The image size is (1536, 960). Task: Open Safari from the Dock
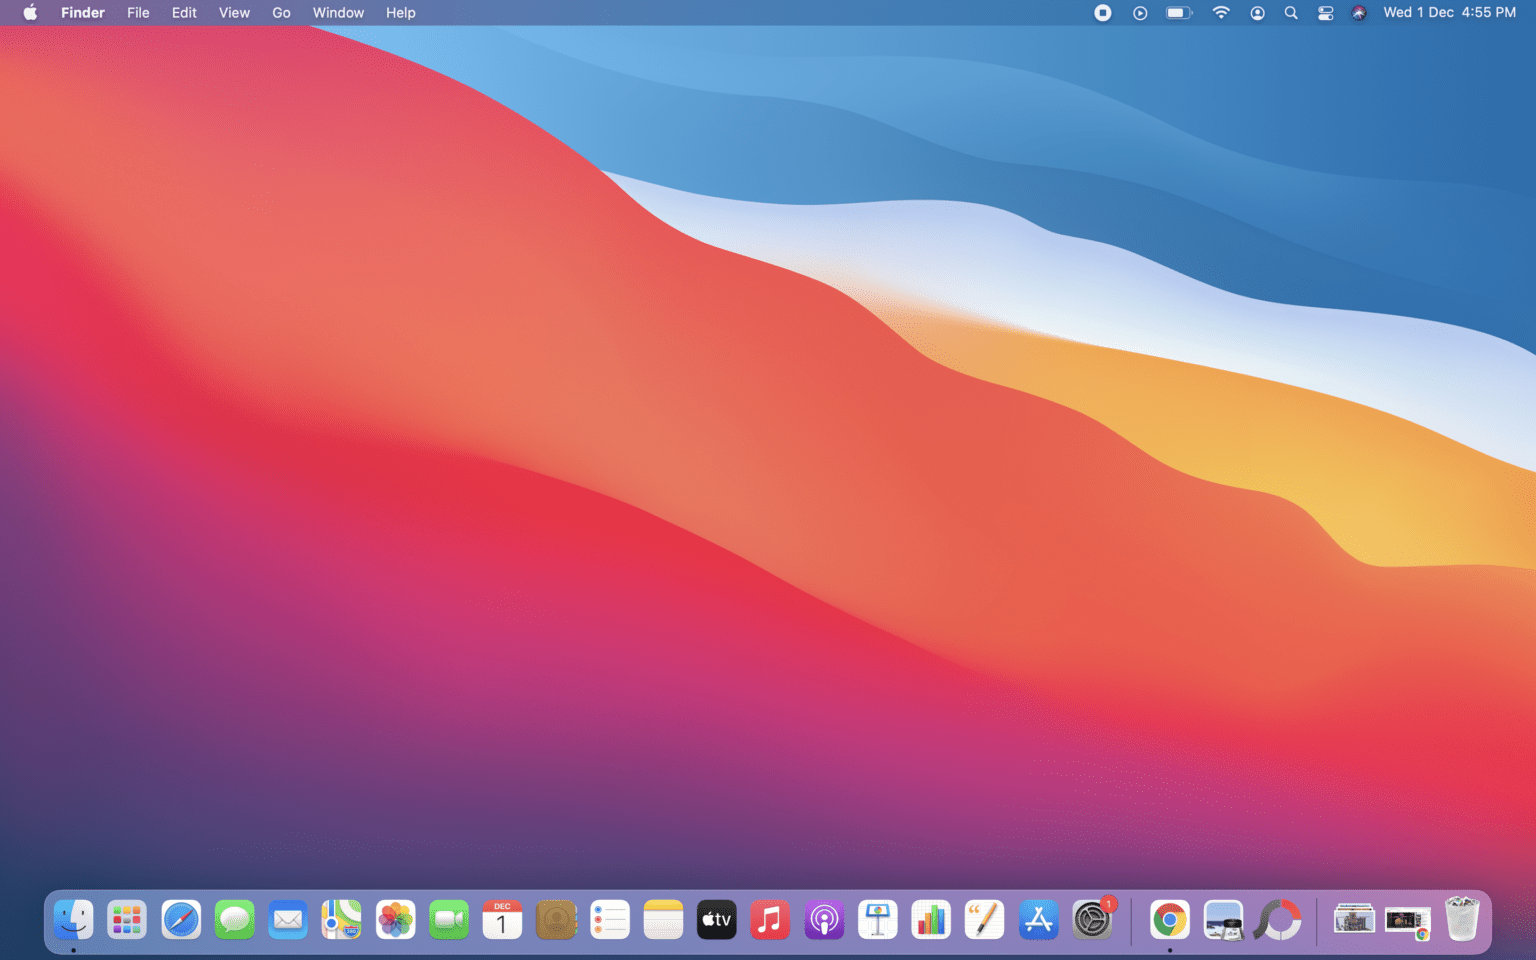pyautogui.click(x=181, y=919)
